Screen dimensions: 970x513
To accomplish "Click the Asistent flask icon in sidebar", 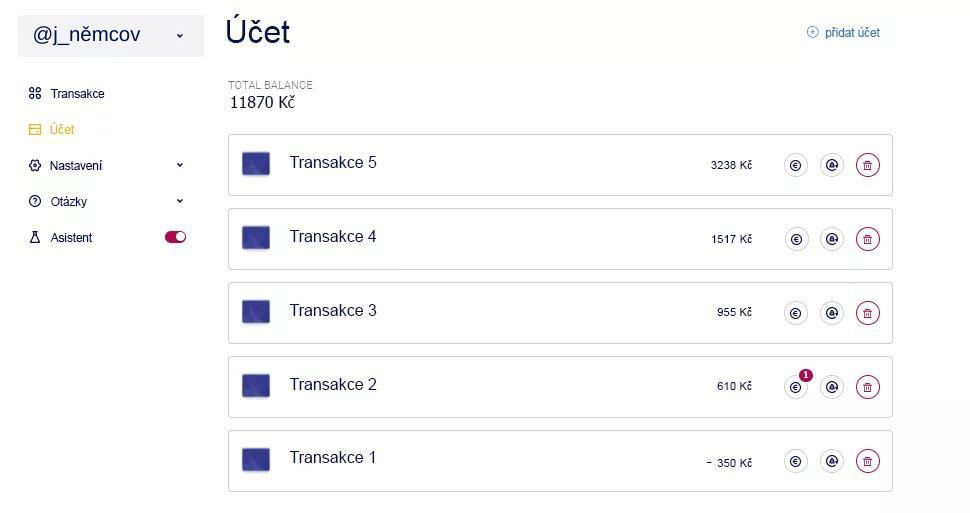I will point(35,238).
